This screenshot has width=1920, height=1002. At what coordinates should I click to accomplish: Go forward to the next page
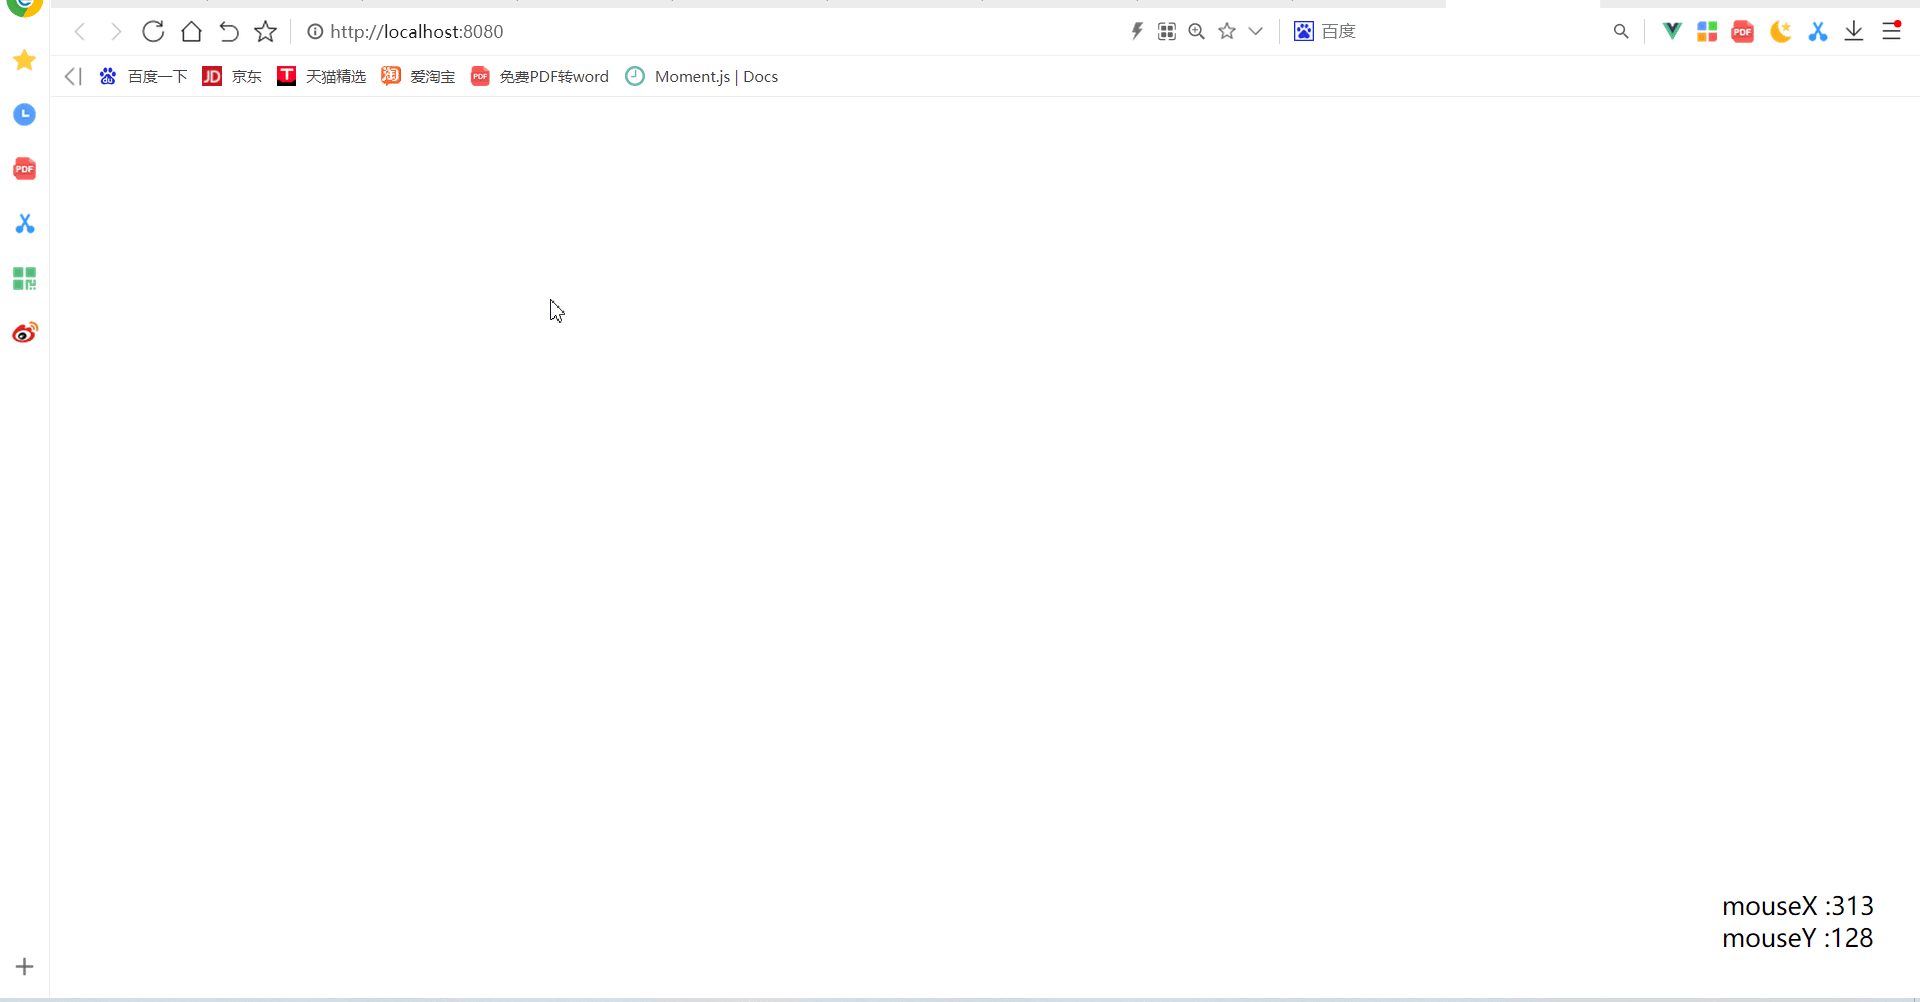[x=116, y=32]
